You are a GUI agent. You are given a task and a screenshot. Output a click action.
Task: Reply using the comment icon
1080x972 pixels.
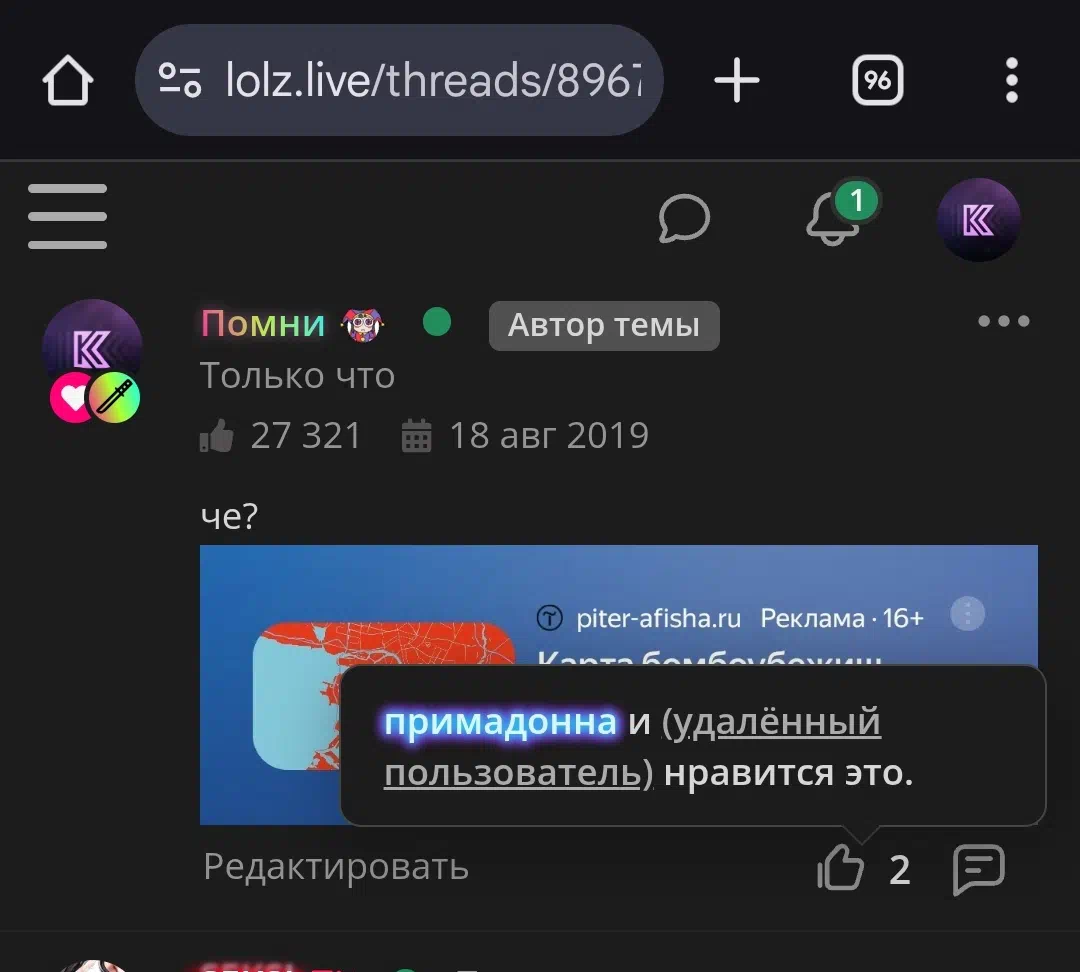pos(978,869)
